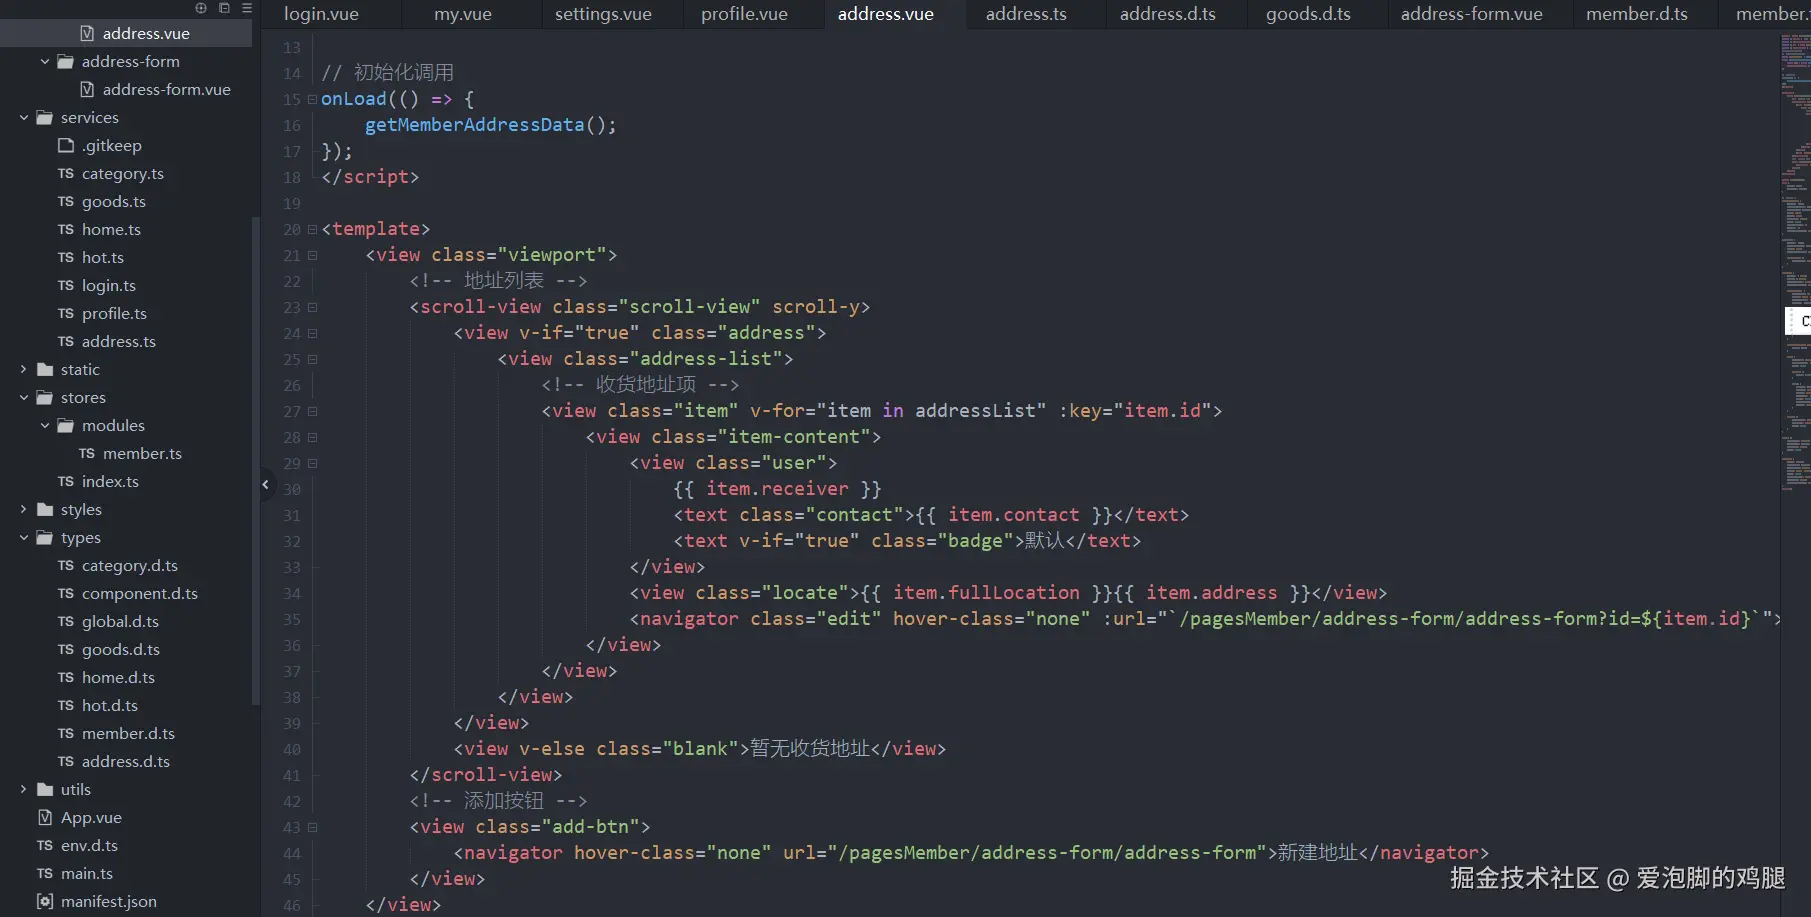Click the TS icon next to category.ts

coord(66,173)
